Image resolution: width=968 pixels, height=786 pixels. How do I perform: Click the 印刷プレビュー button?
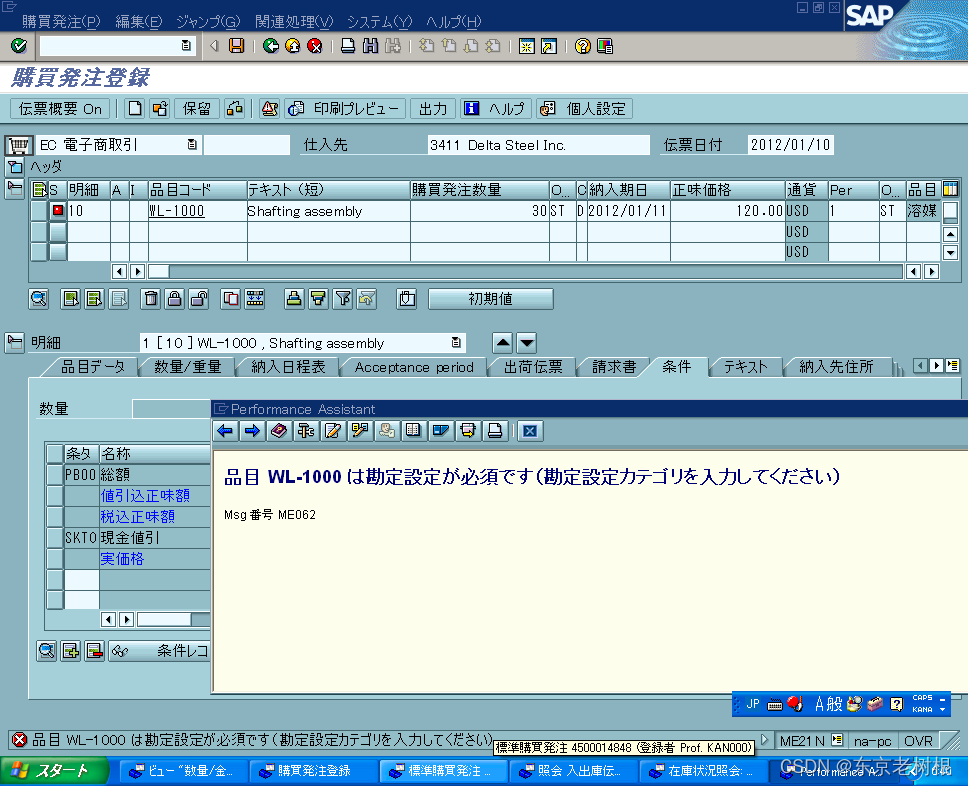[346, 109]
